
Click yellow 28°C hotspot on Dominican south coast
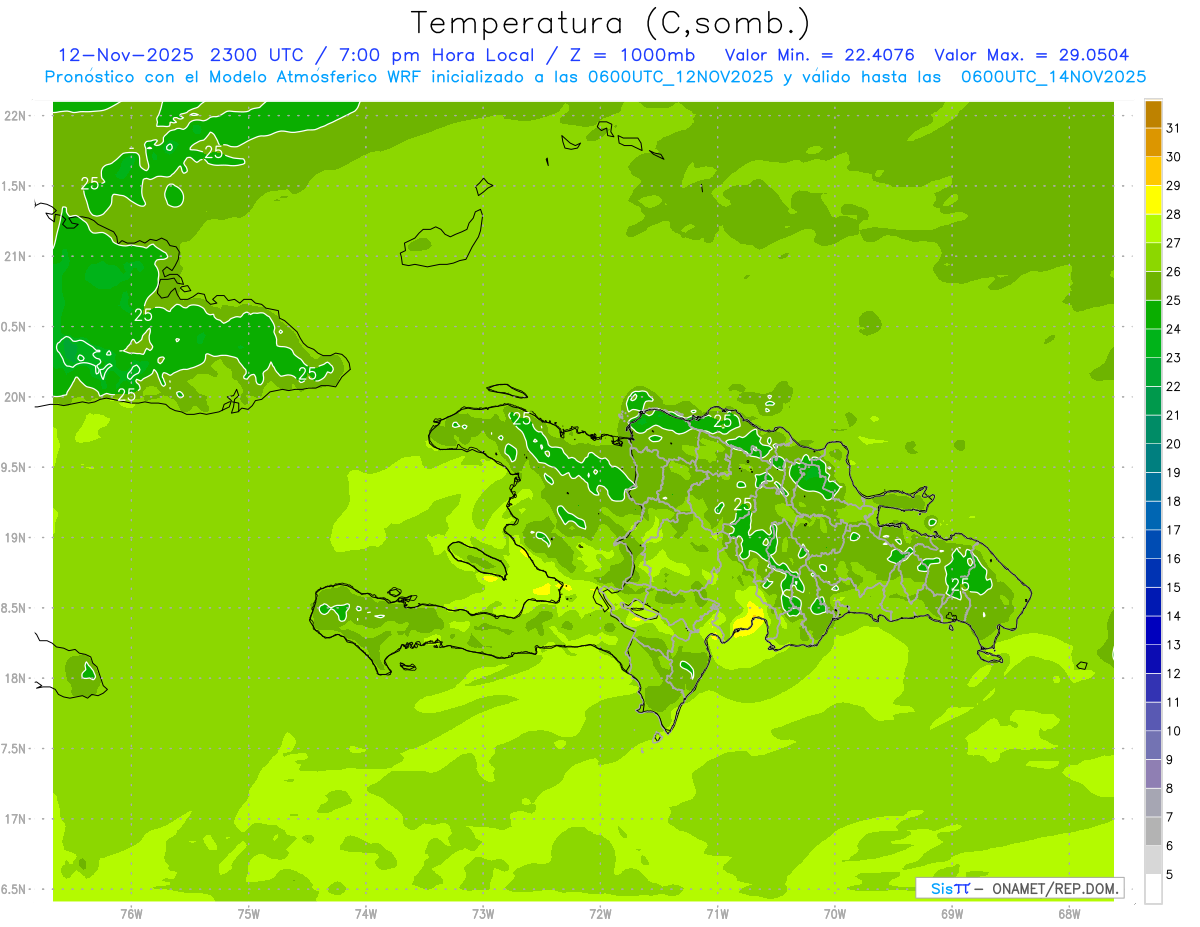click(747, 621)
